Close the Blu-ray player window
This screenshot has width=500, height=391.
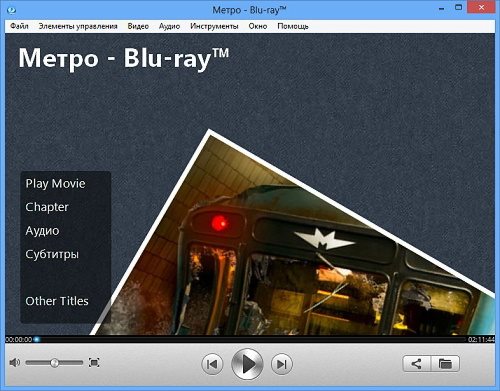tap(481, 7)
